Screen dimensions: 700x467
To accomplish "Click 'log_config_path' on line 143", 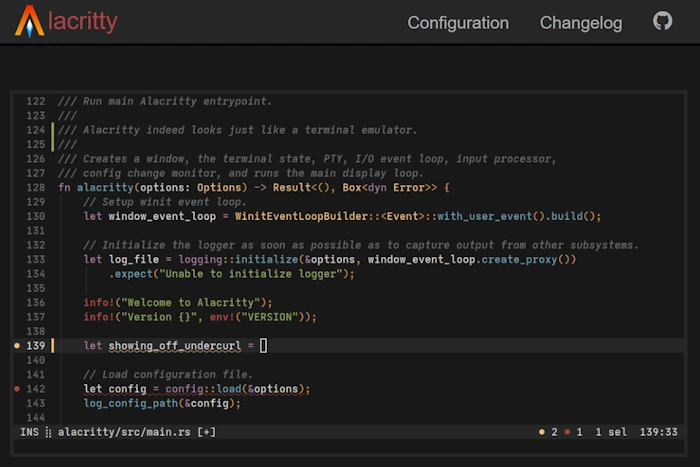I will [x=130, y=404].
